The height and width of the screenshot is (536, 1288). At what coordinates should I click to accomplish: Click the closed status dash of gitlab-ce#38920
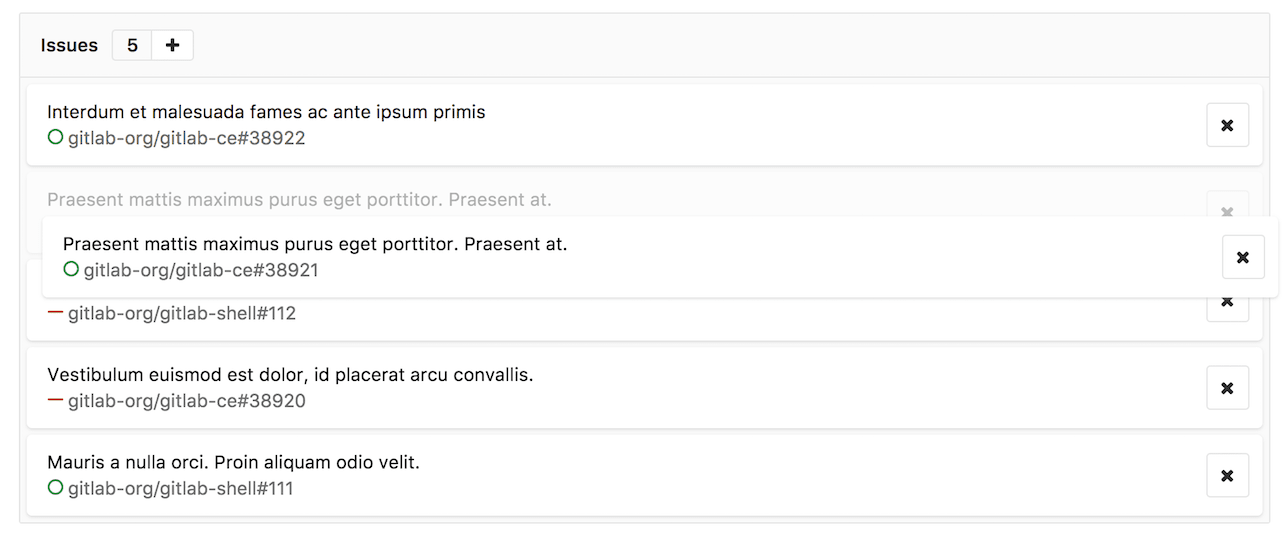56,400
